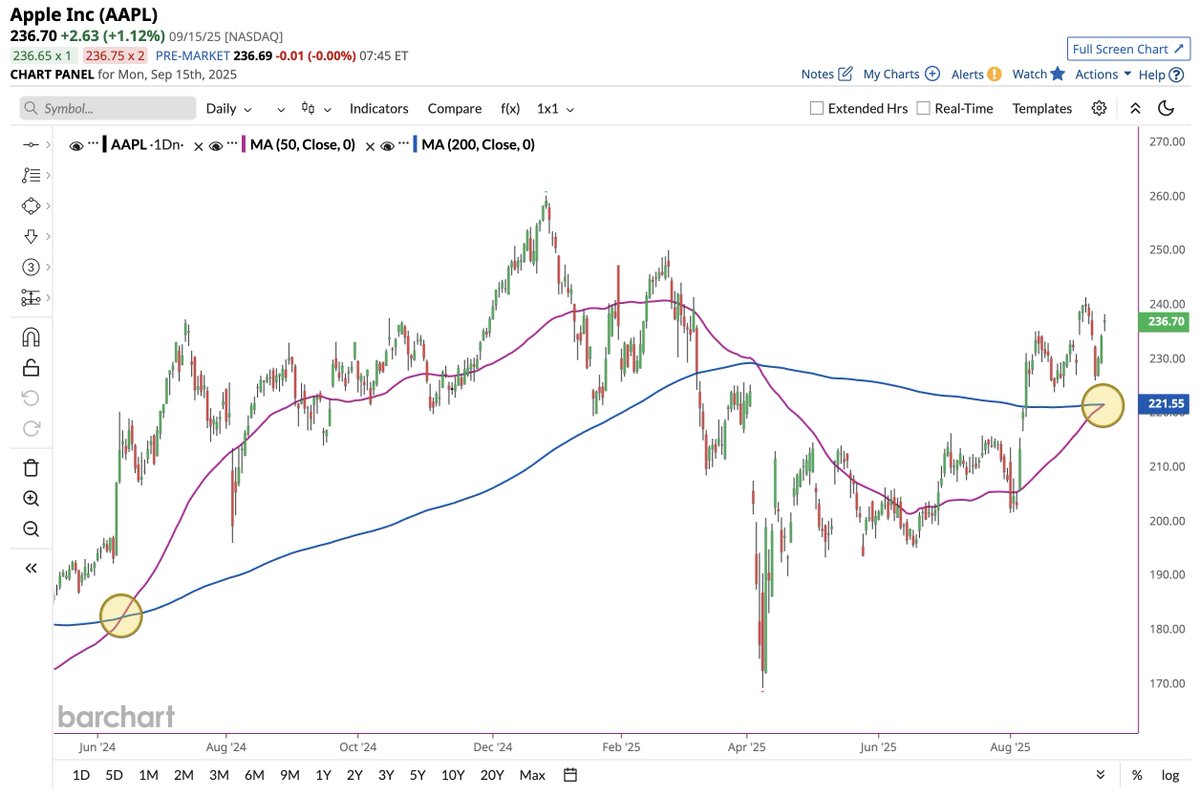Zoom in with the plus magnifier
Image resolution: width=1199 pixels, height=798 pixels.
point(31,498)
